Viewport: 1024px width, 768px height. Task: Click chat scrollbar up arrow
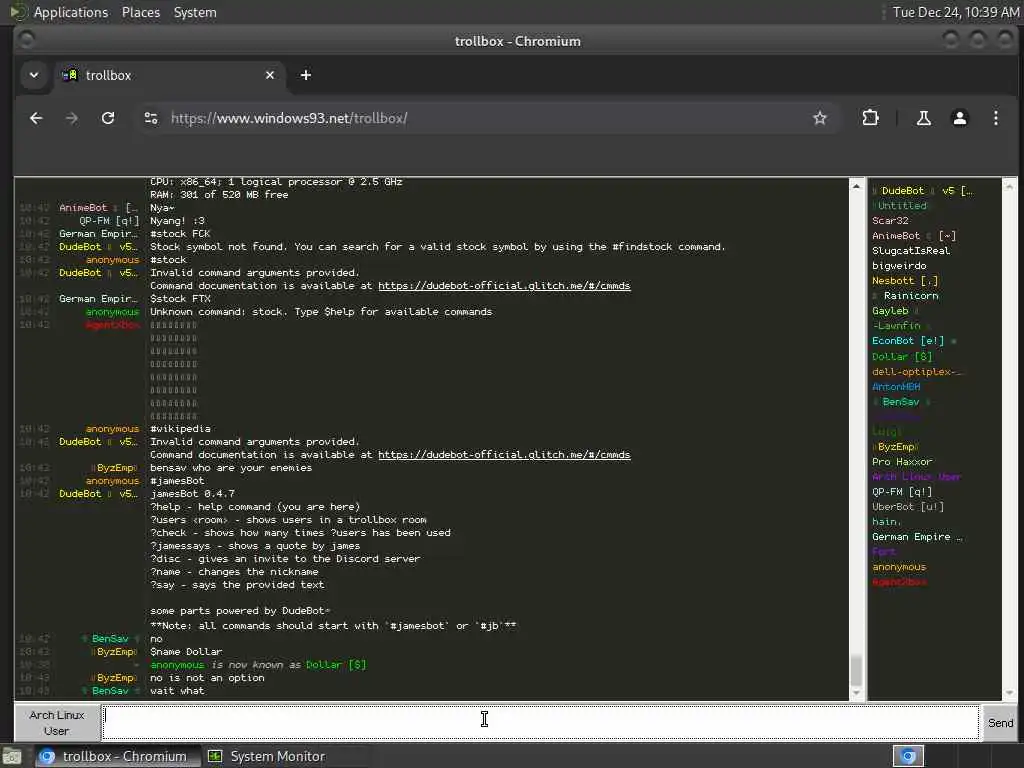pos(856,187)
